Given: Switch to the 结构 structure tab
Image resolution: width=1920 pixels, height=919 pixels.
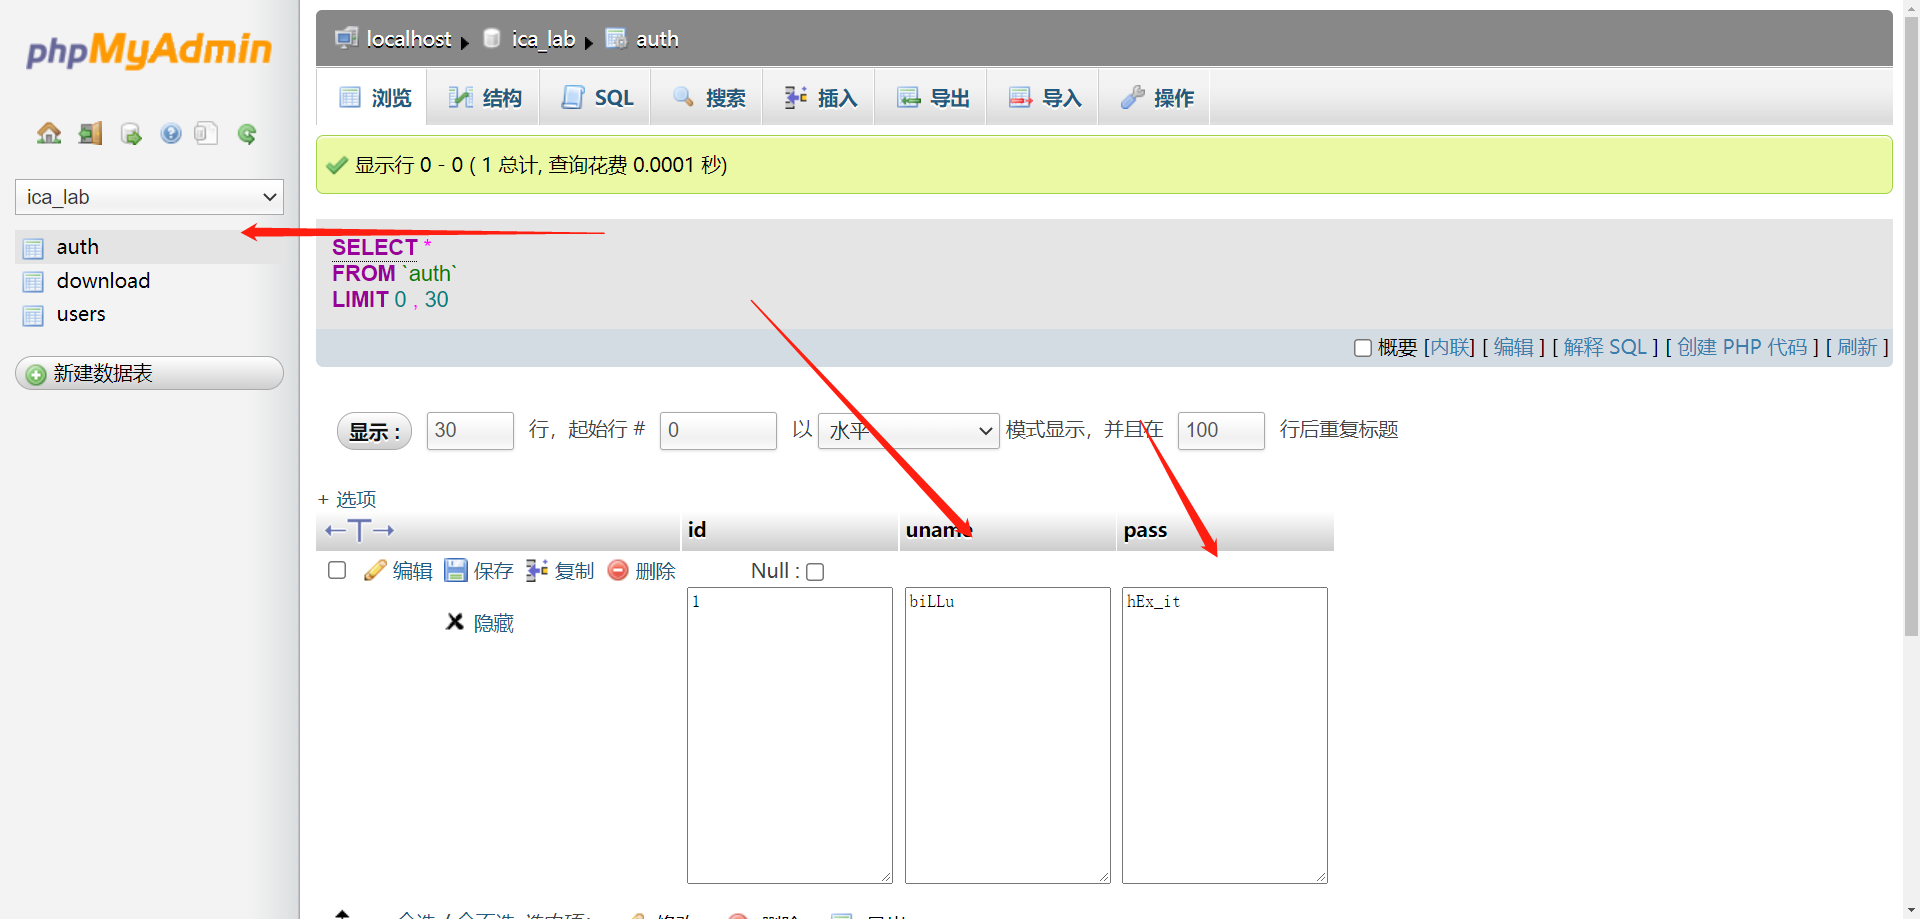Looking at the screenshot, I should pos(485,97).
